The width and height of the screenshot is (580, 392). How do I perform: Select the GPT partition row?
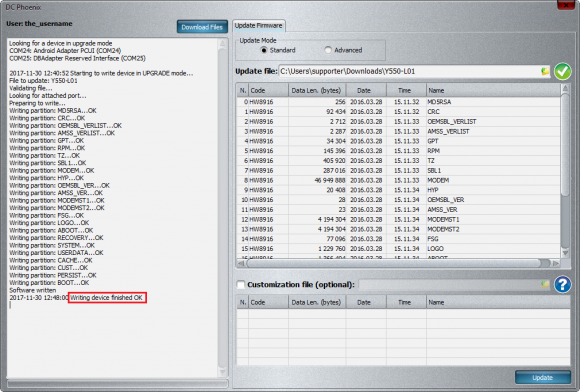(398, 141)
